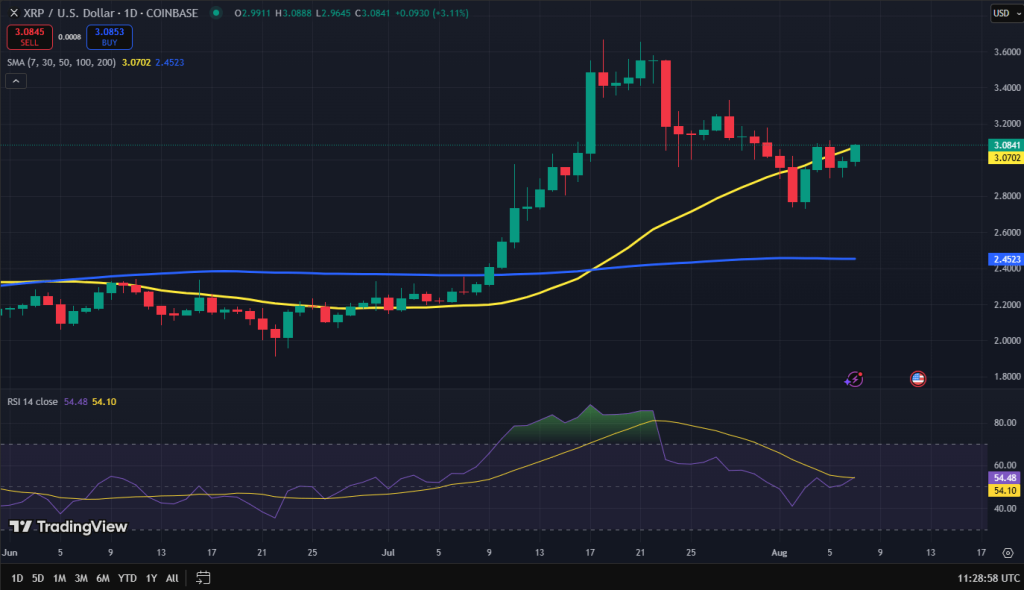Click the blue 2.4523 SMA legend value

pos(170,63)
